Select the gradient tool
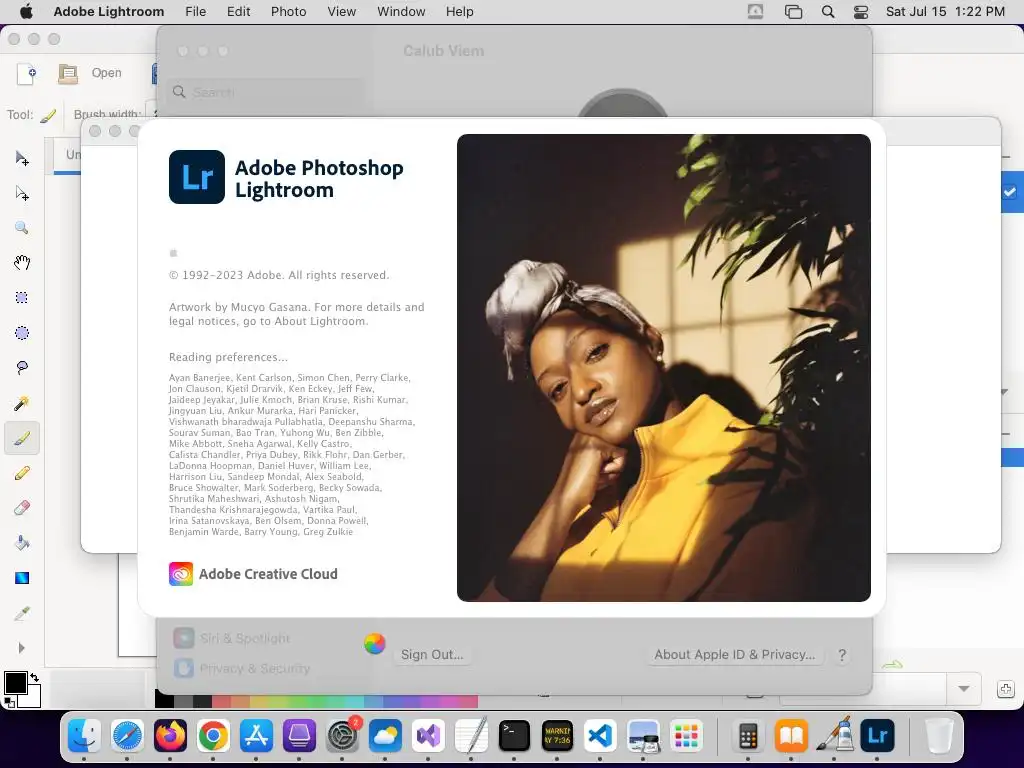The image size is (1024, 768). pyautogui.click(x=22, y=578)
